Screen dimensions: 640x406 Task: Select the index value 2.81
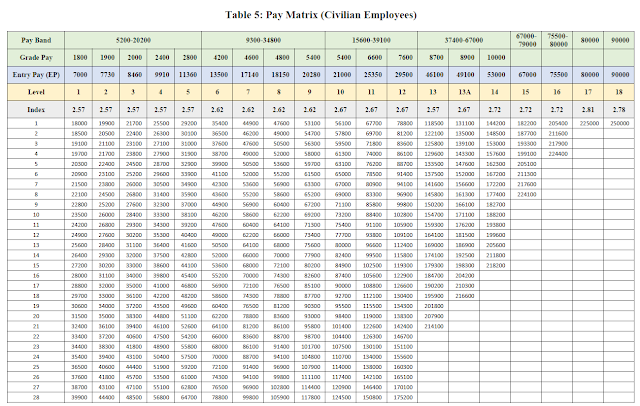588,110
